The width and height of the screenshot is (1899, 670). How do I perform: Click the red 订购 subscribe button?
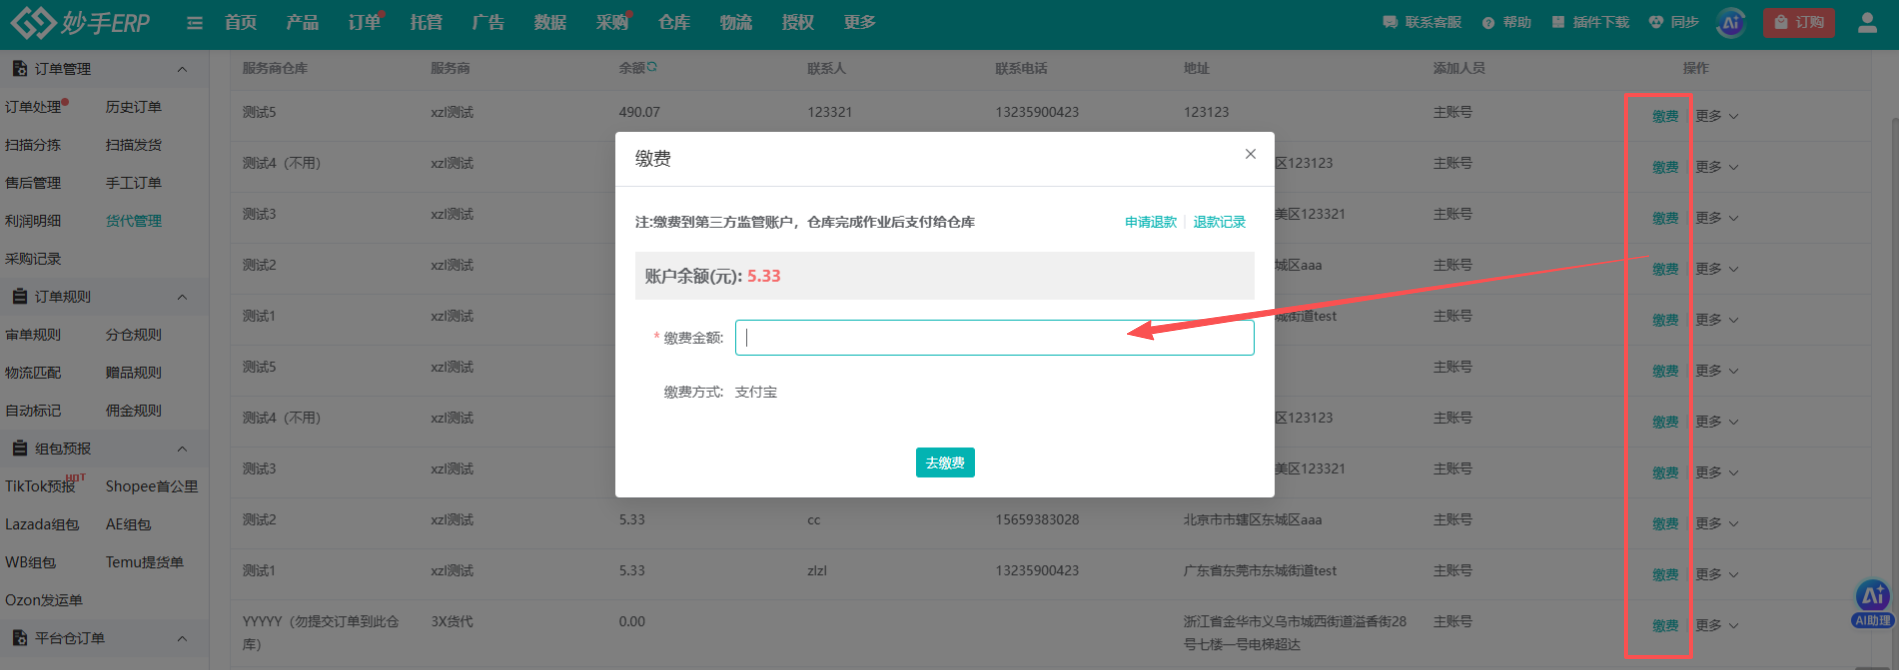[x=1799, y=22]
